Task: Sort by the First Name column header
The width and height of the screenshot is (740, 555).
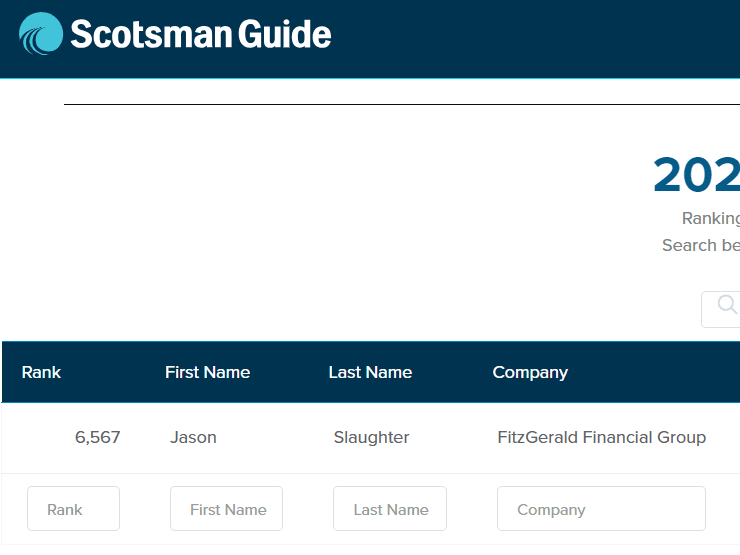Action: pos(208,372)
